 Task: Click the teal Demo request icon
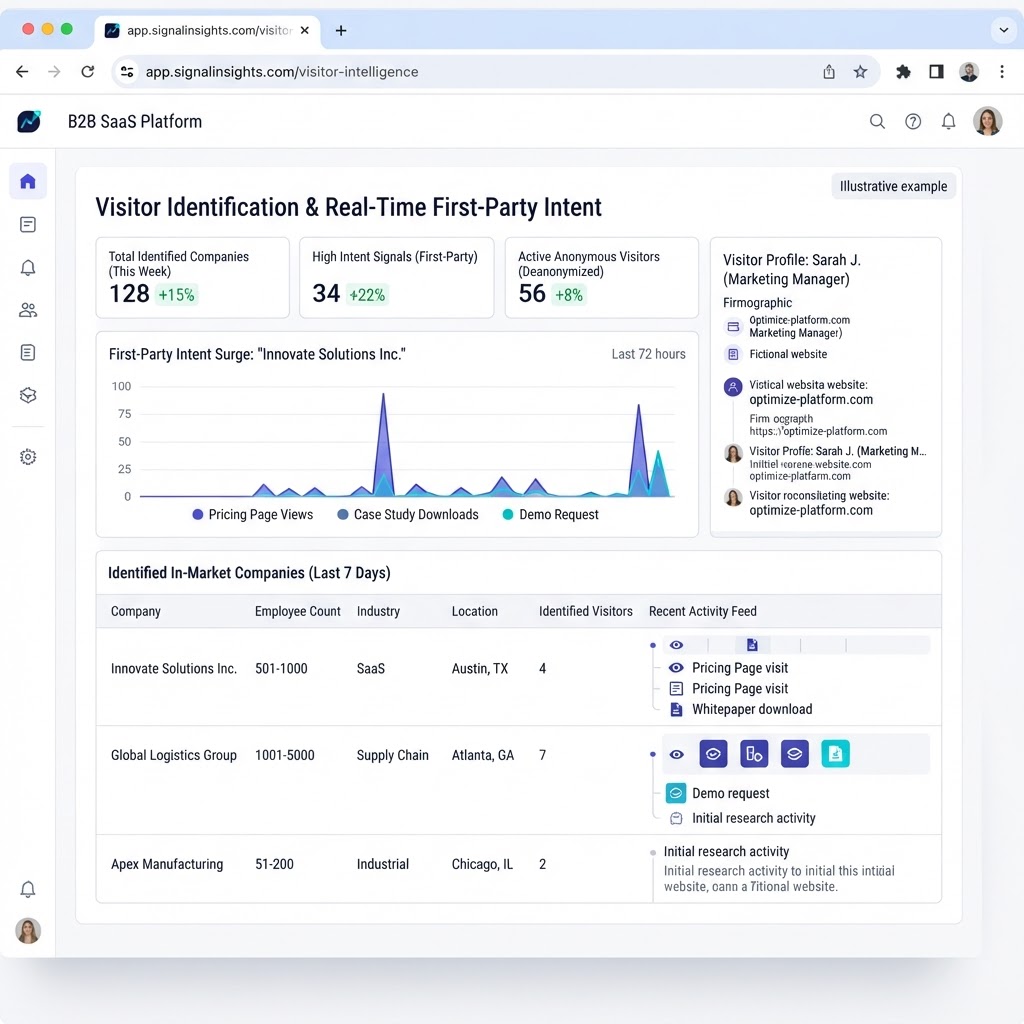(x=676, y=793)
